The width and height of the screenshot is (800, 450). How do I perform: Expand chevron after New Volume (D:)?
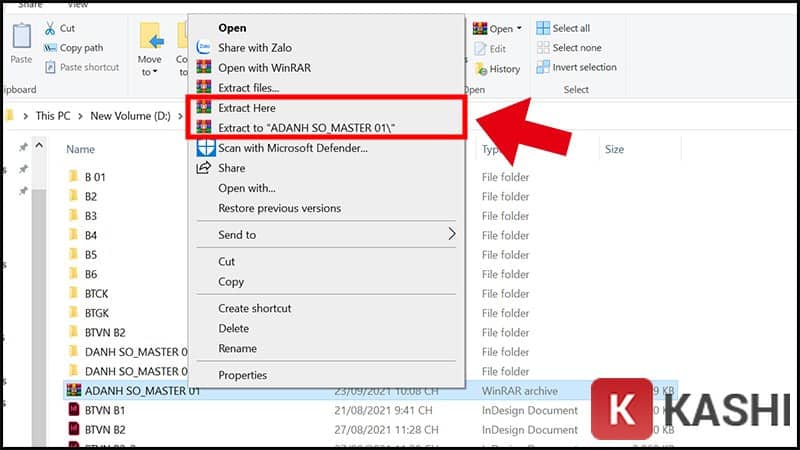[180, 116]
